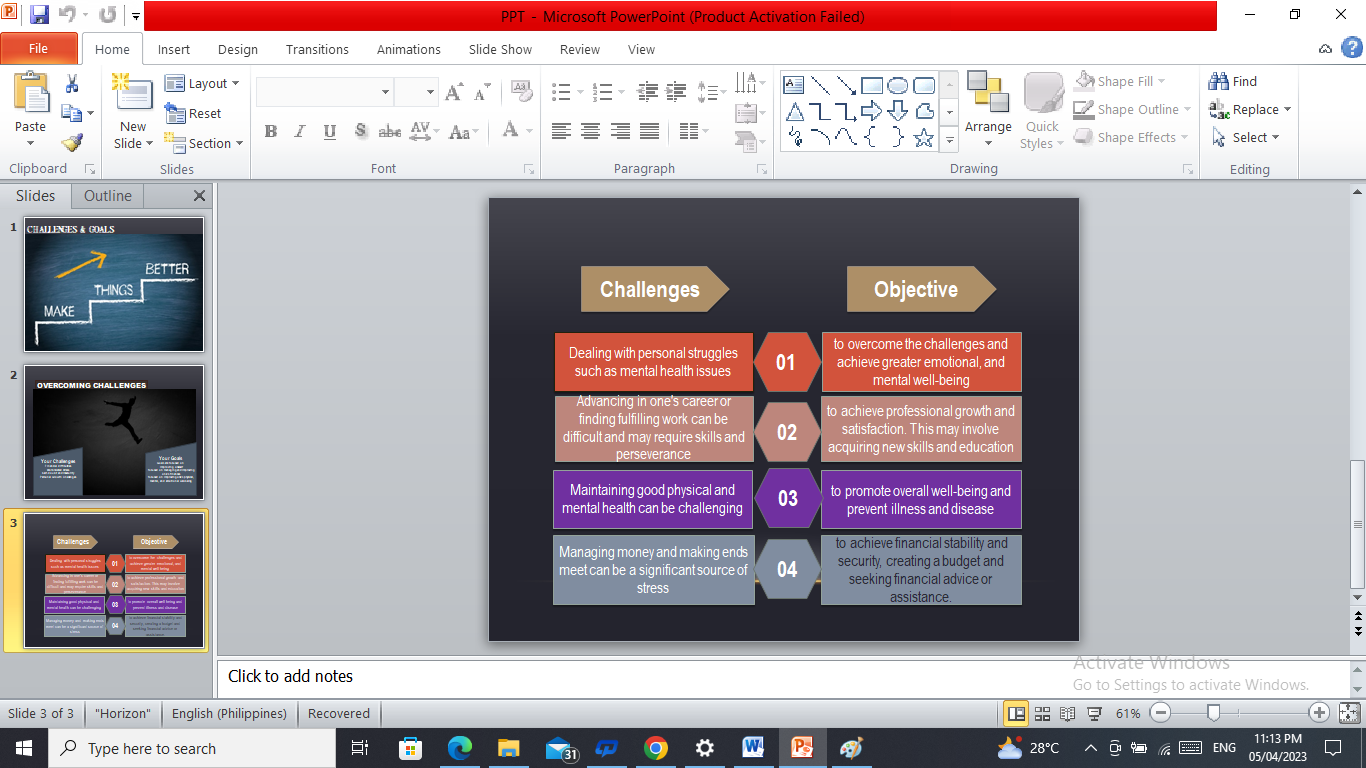
Task: Select Center text alignment
Action: click(591, 131)
